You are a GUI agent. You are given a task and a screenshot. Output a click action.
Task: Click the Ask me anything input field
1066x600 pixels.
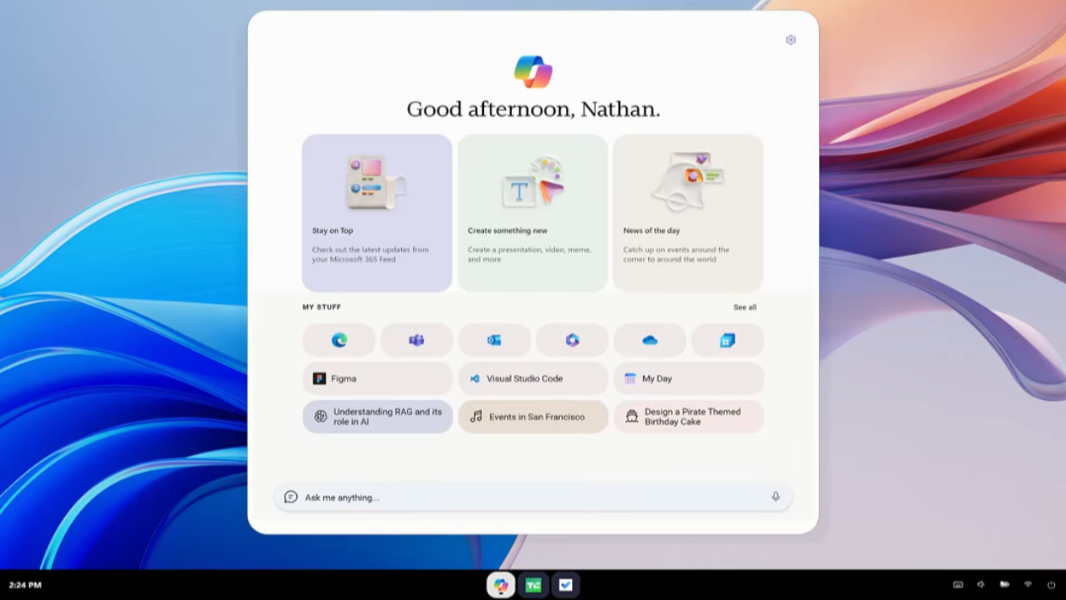click(x=534, y=497)
